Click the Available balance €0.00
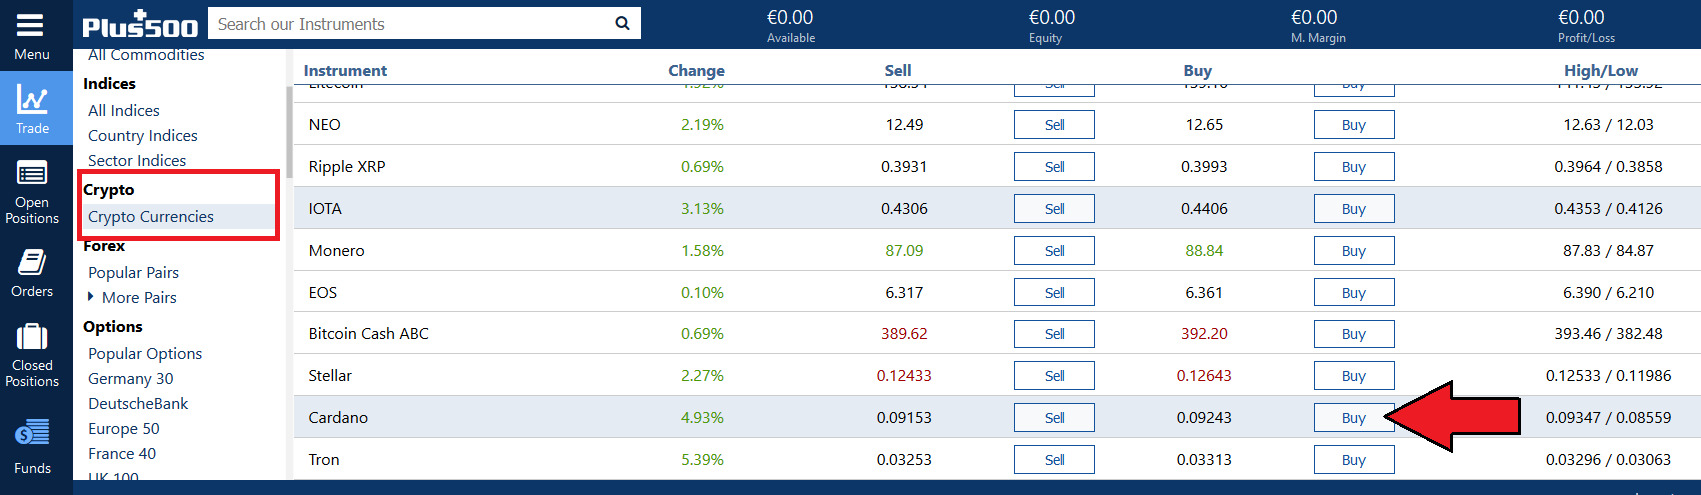 click(x=790, y=17)
